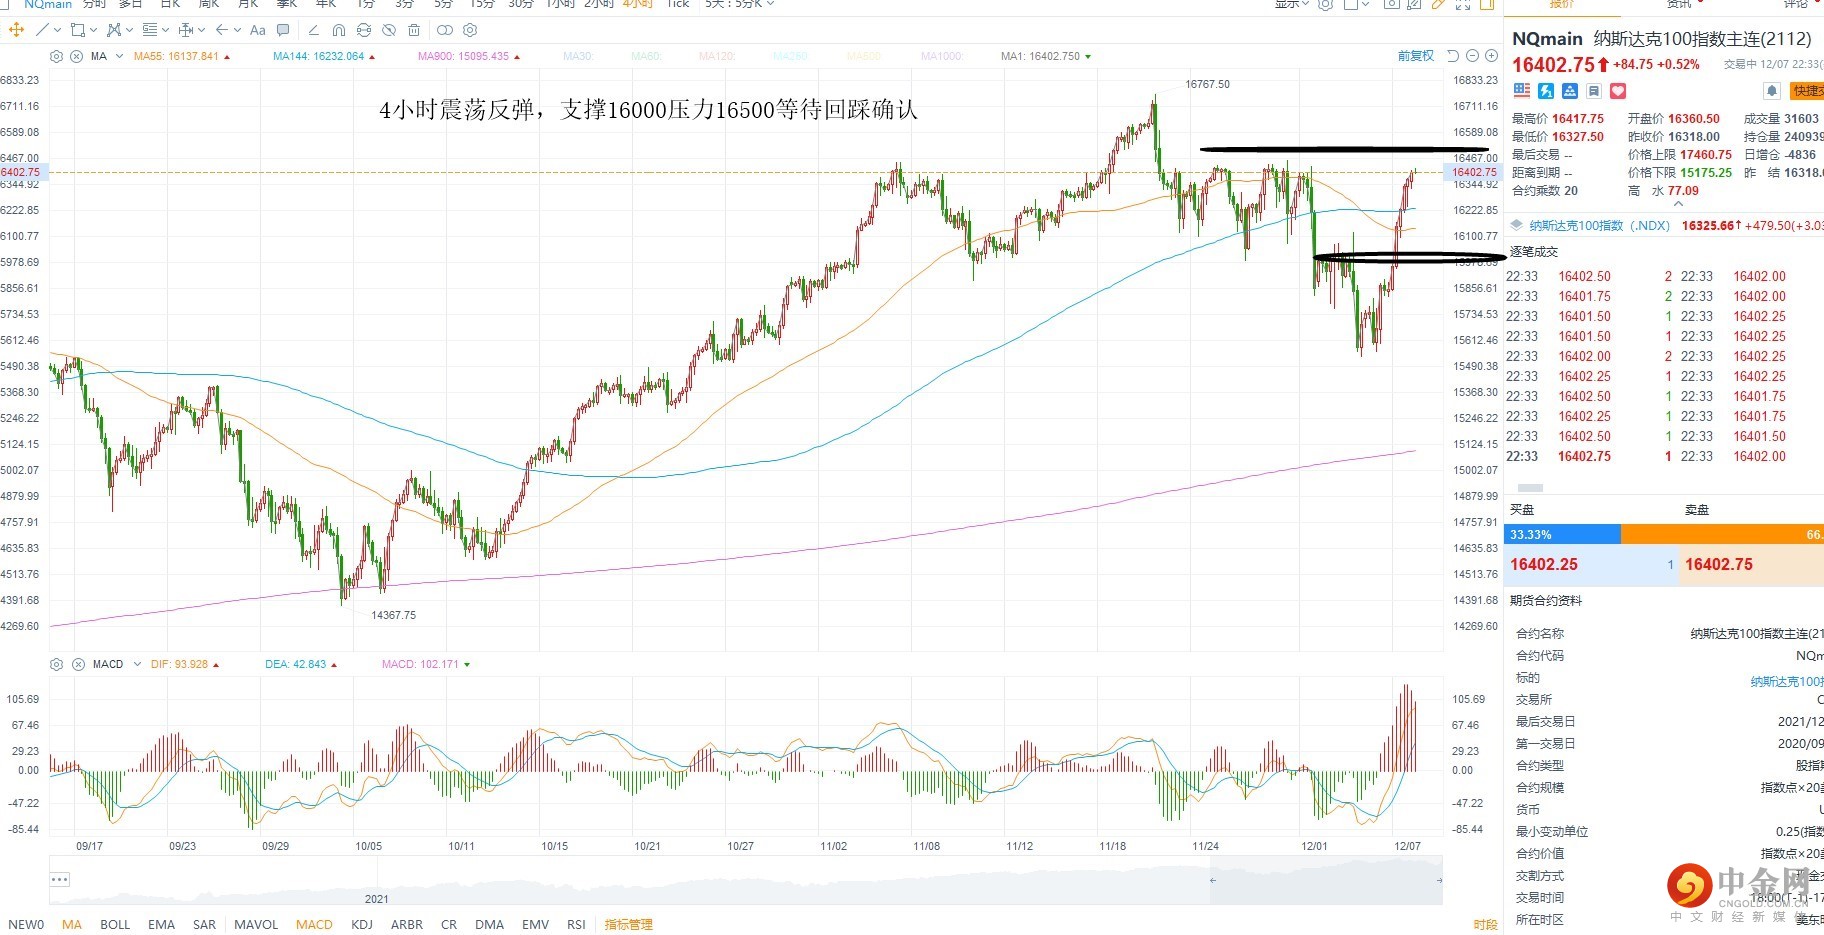1824x935 pixels.
Task: Zoom in chart with plus icon
Action: click(x=1491, y=56)
